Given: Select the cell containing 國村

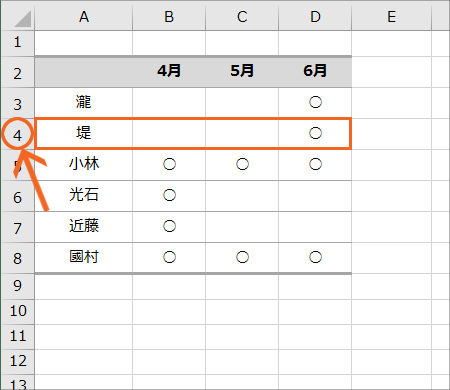Looking at the screenshot, I should point(84,257).
